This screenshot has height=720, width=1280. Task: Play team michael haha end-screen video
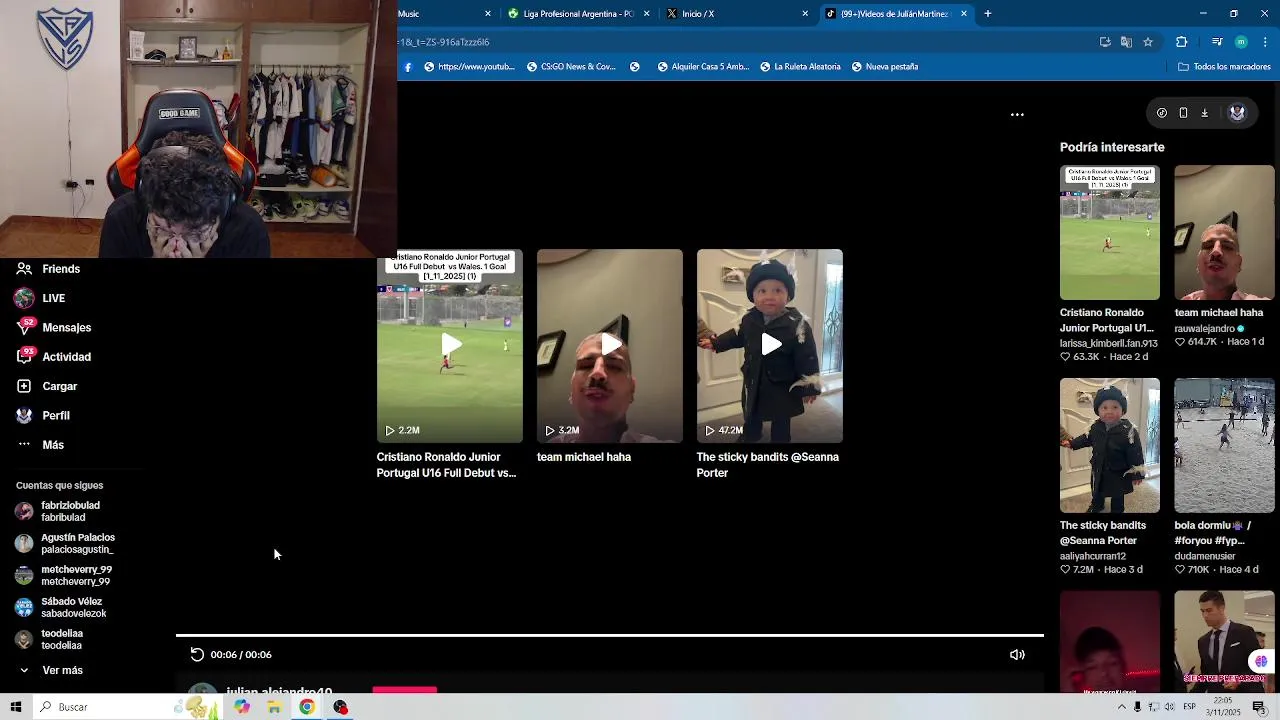pos(609,345)
